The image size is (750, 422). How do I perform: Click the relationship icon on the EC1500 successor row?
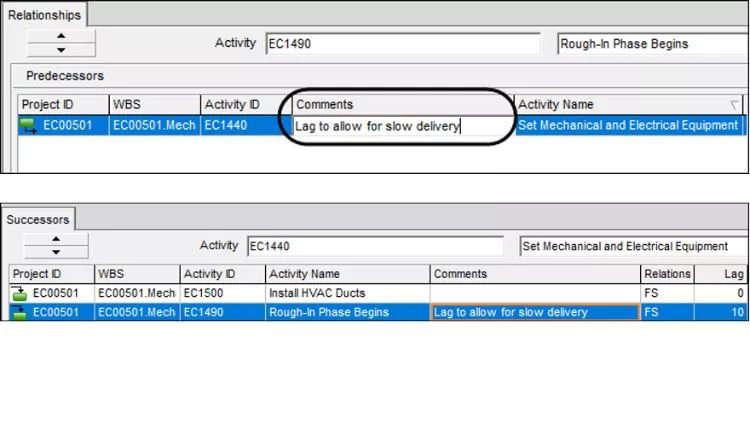(19, 294)
